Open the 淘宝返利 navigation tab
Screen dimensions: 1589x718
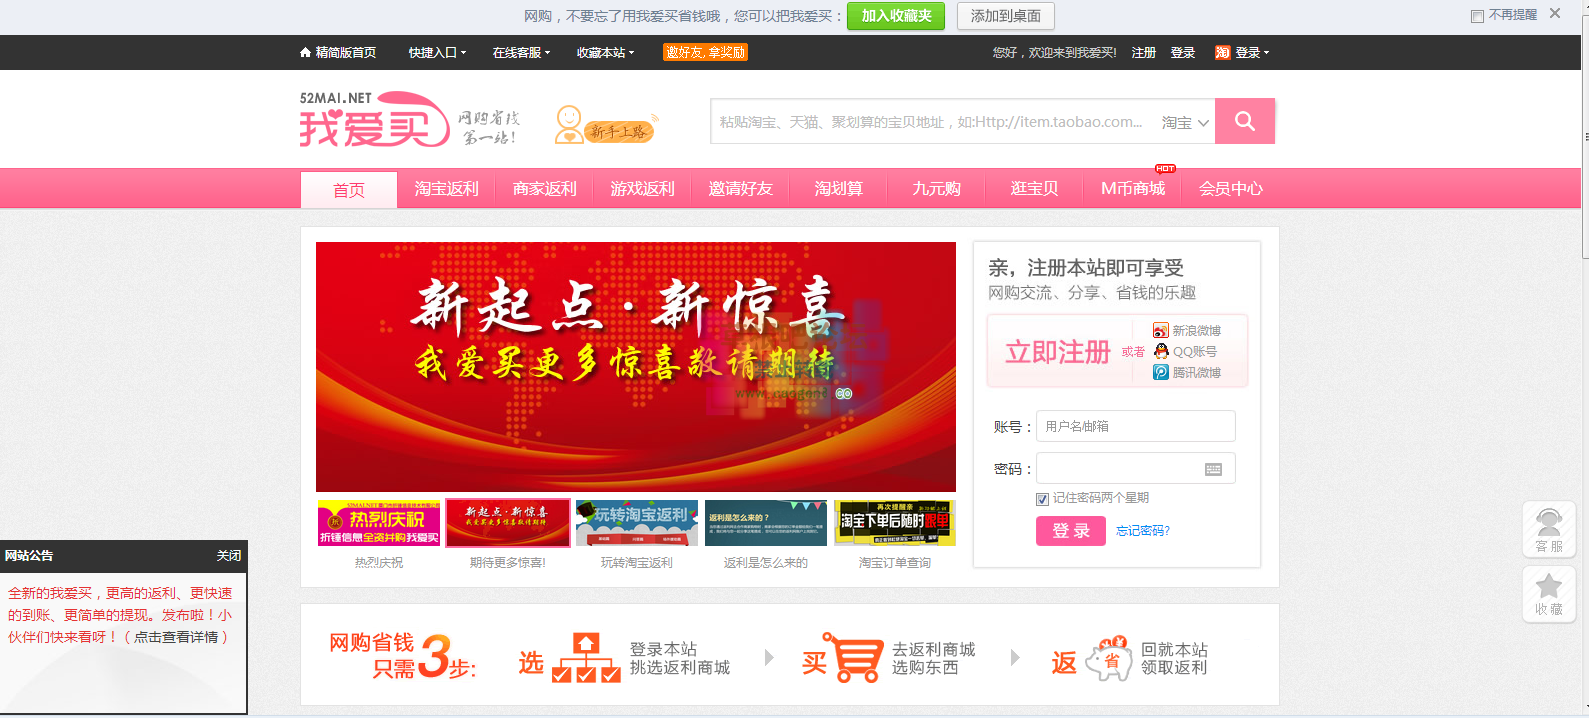tap(447, 188)
